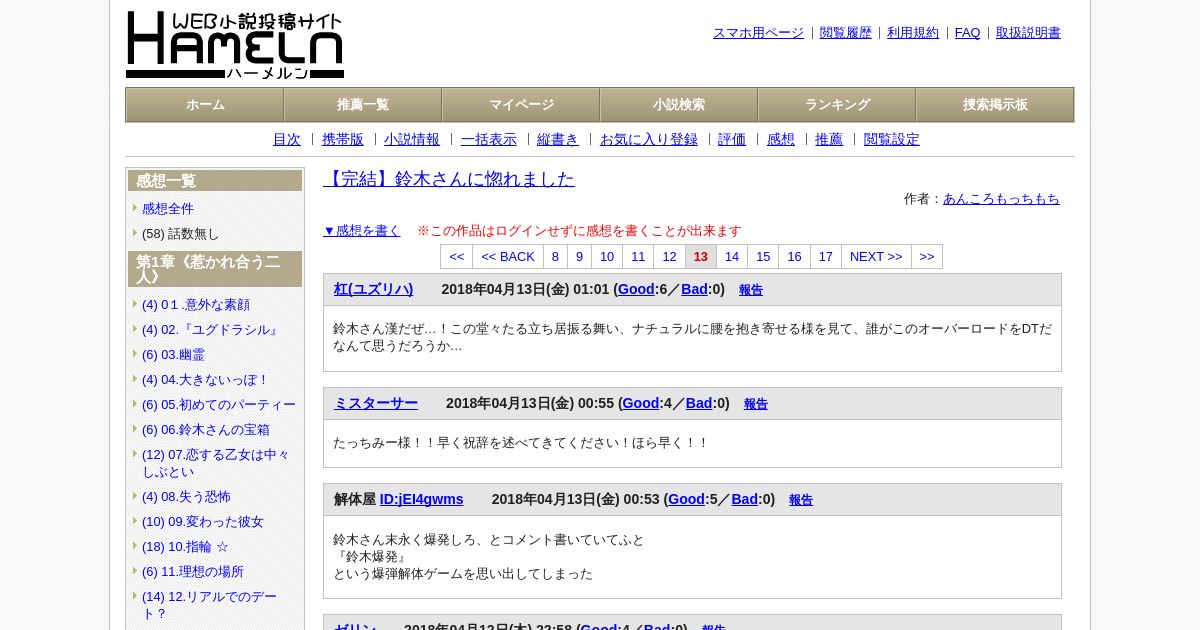
Task: Mark 解体屋 comment as Bad
Action: point(745,500)
